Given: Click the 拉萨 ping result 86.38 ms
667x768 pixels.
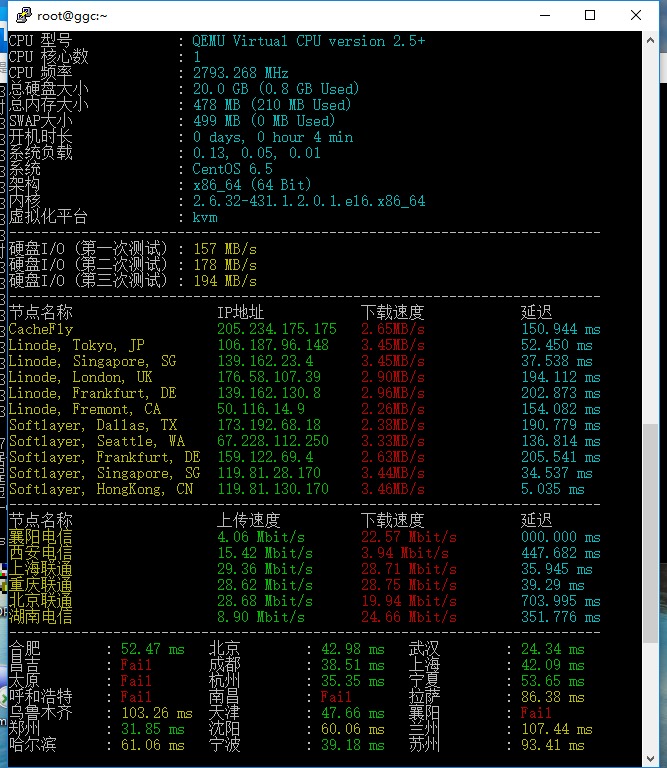Looking at the screenshot, I should pos(553,697).
